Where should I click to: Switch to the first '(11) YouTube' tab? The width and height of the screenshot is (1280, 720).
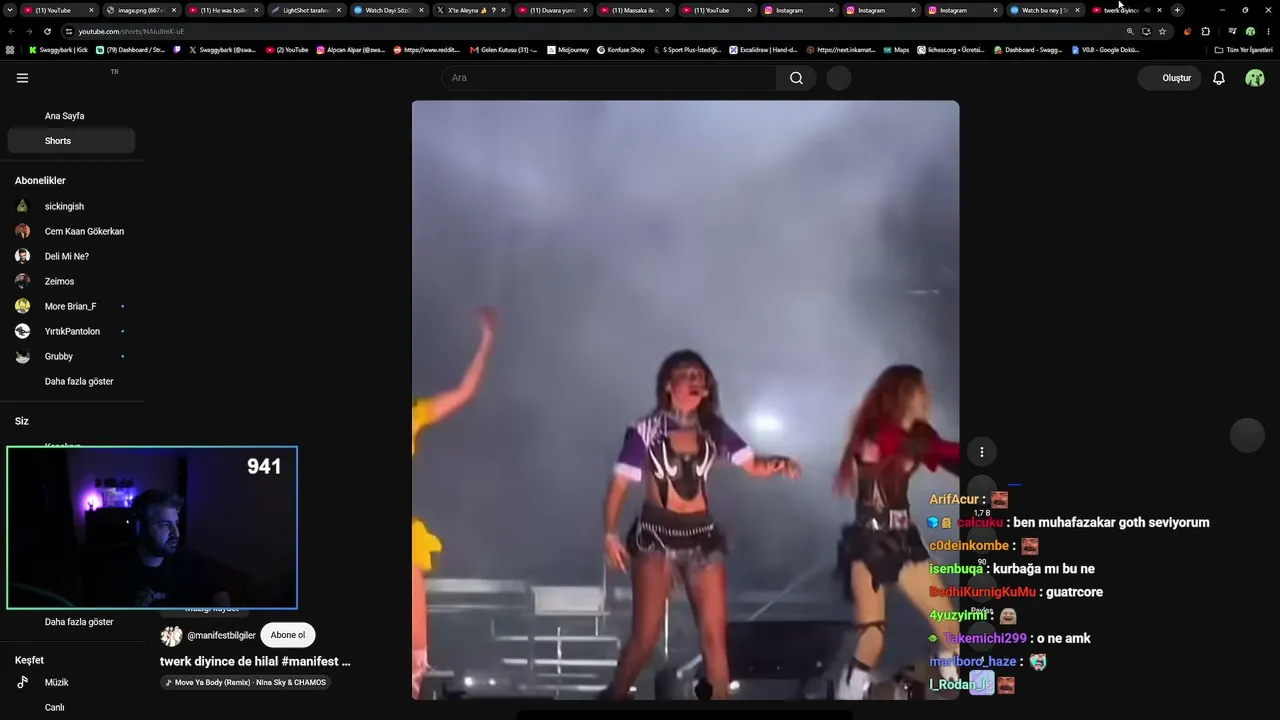pos(59,10)
